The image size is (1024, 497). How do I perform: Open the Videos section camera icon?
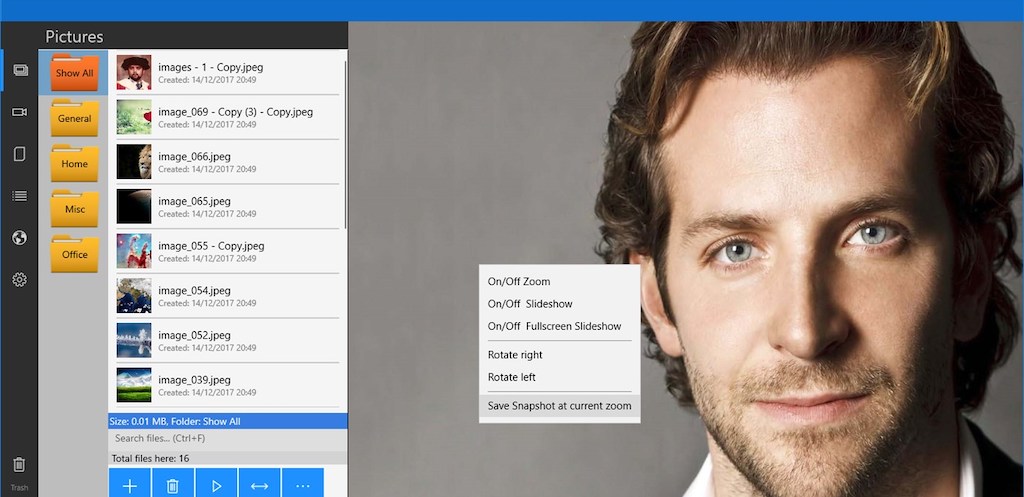pyautogui.click(x=19, y=112)
